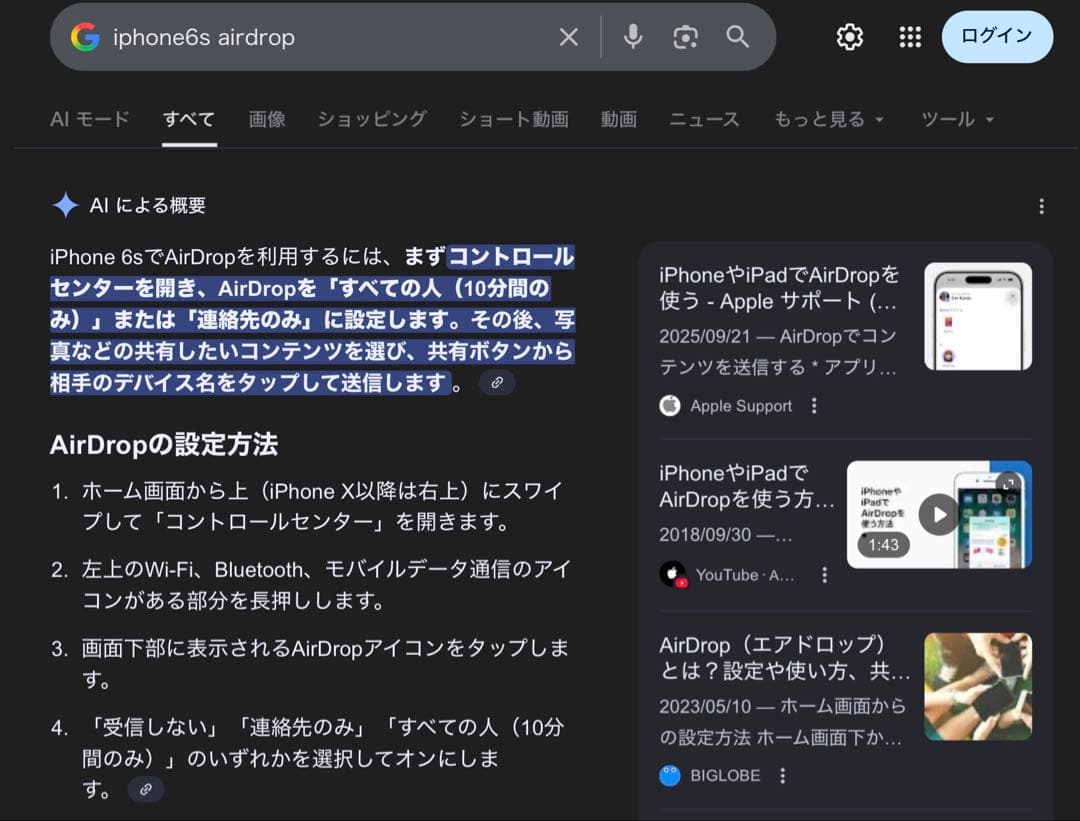Switch to 画像 tab
The width and height of the screenshot is (1080, 821).
267,119
